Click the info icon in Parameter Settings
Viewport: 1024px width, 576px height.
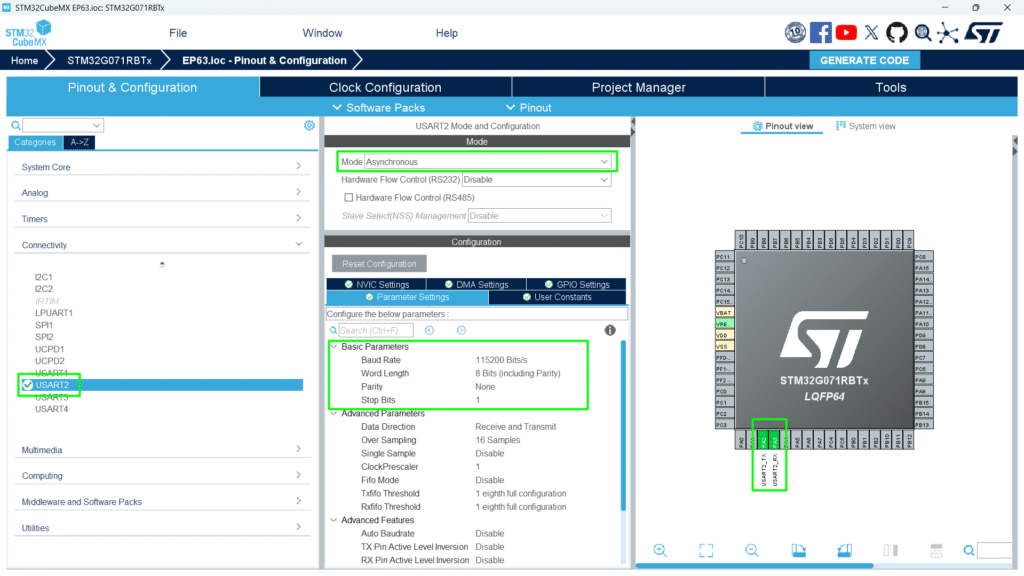coord(609,330)
